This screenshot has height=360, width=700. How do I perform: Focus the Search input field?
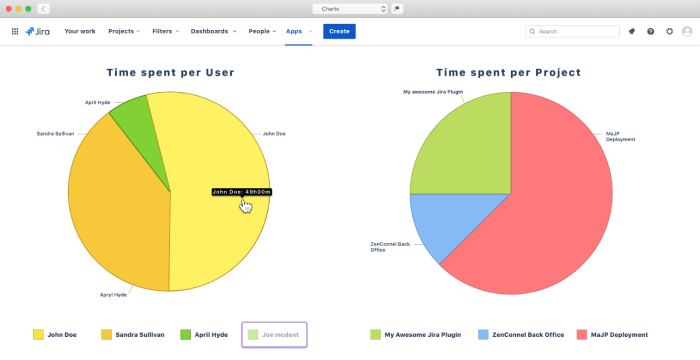[x=572, y=31]
